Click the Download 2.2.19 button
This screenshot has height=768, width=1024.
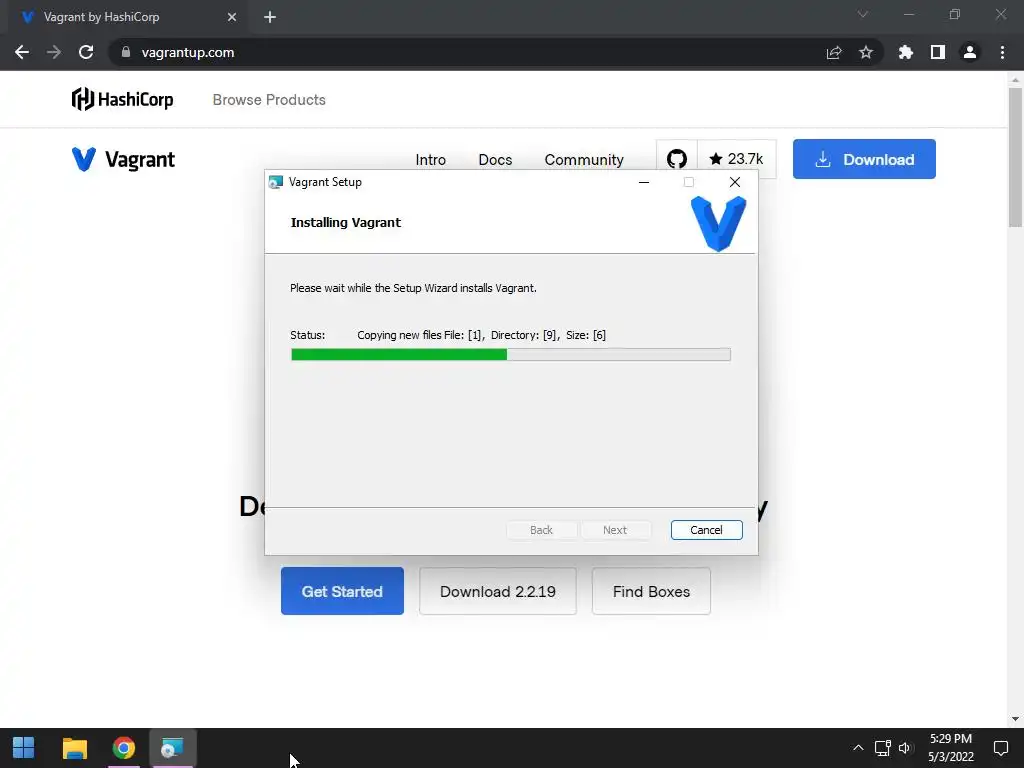tap(498, 591)
